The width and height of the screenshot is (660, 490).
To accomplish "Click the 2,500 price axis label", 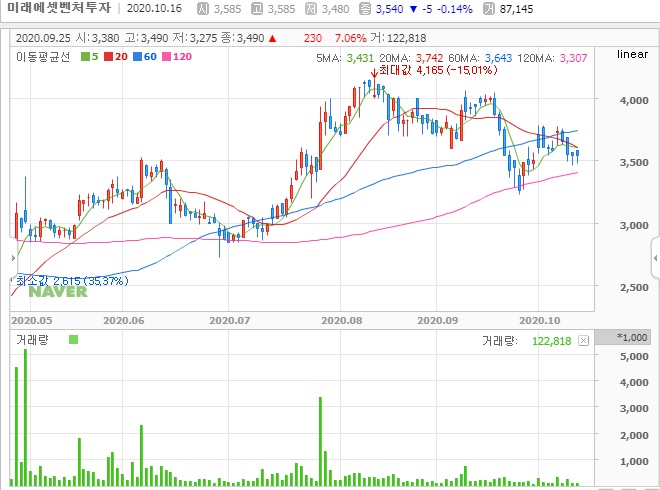I will click(634, 288).
